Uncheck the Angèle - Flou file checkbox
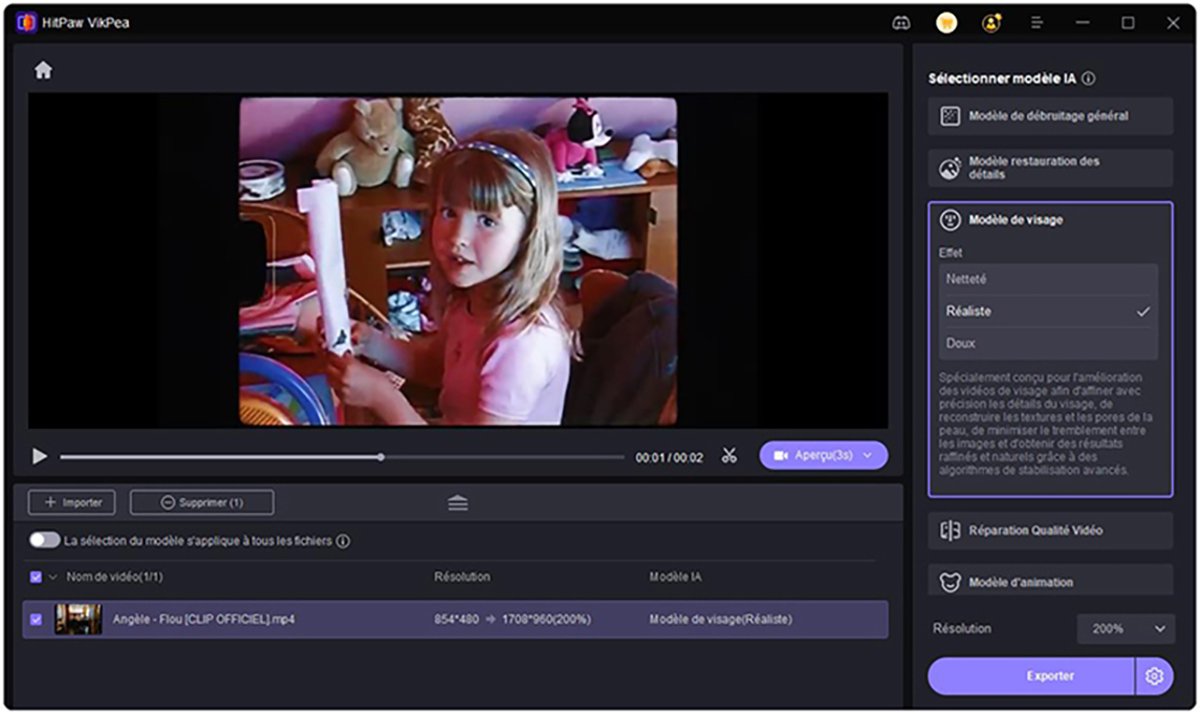This screenshot has height=714, width=1200. click(36, 619)
